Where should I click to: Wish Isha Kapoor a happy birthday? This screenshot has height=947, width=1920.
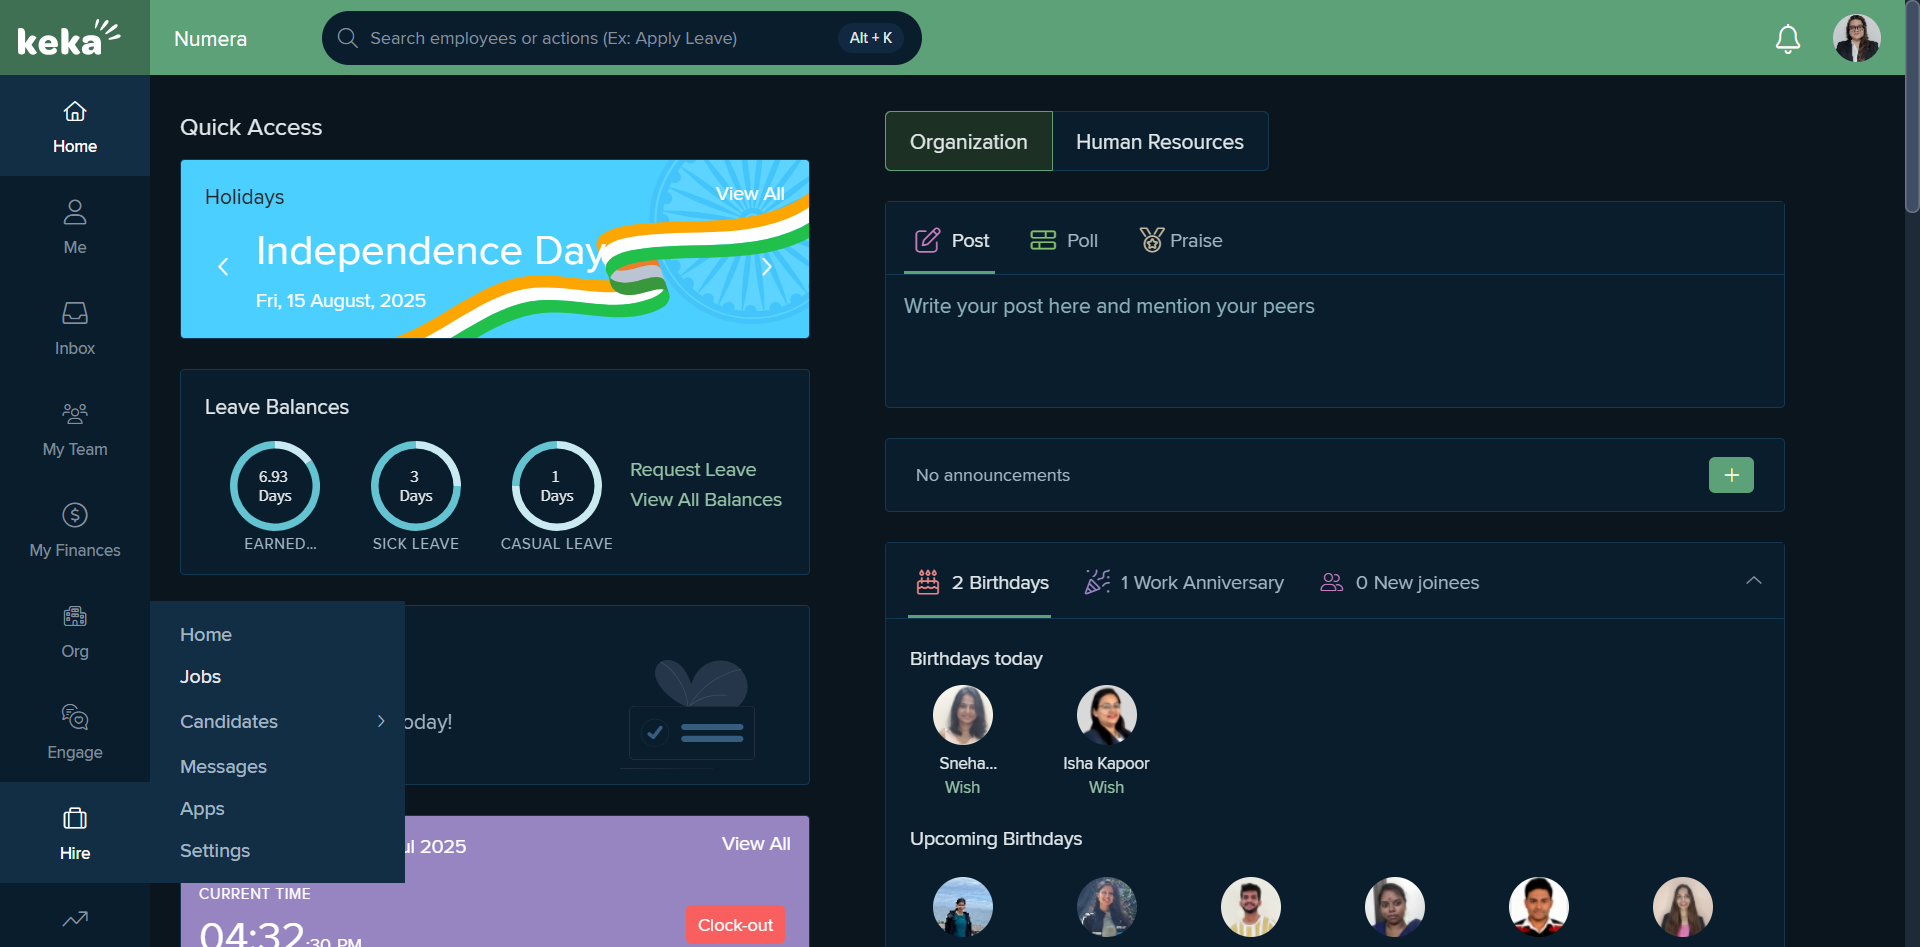coord(1106,787)
